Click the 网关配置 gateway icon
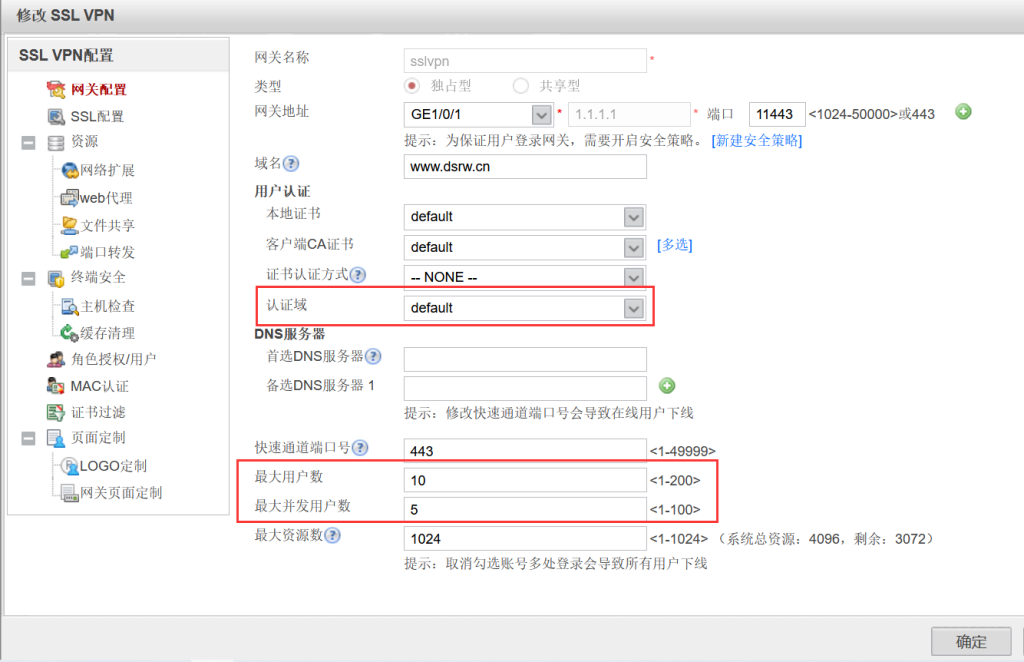This screenshot has width=1024, height=662. coord(56,89)
